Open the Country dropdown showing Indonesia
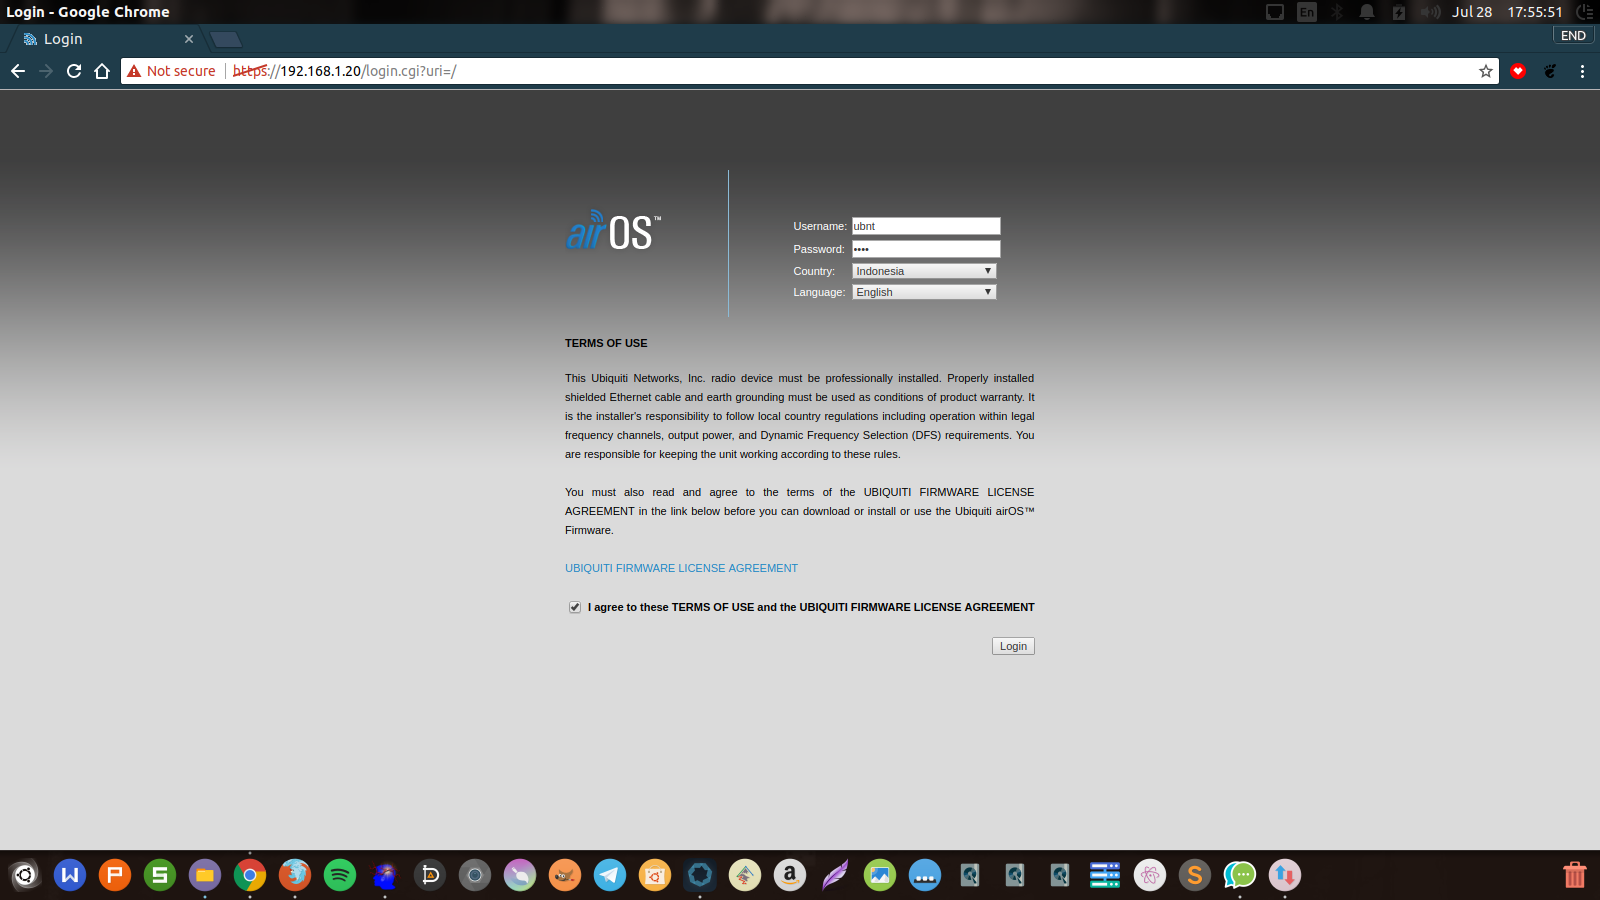The image size is (1600, 900). click(x=924, y=271)
